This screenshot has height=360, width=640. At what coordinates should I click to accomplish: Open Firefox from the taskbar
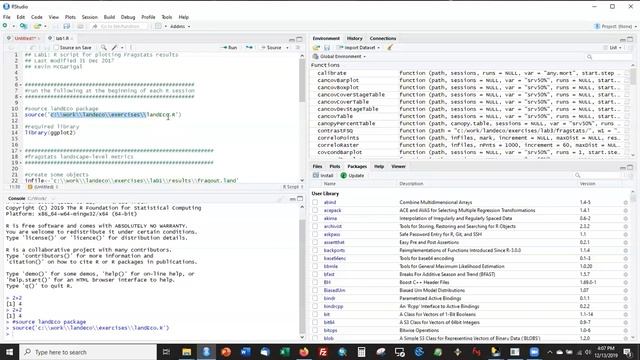(304, 352)
